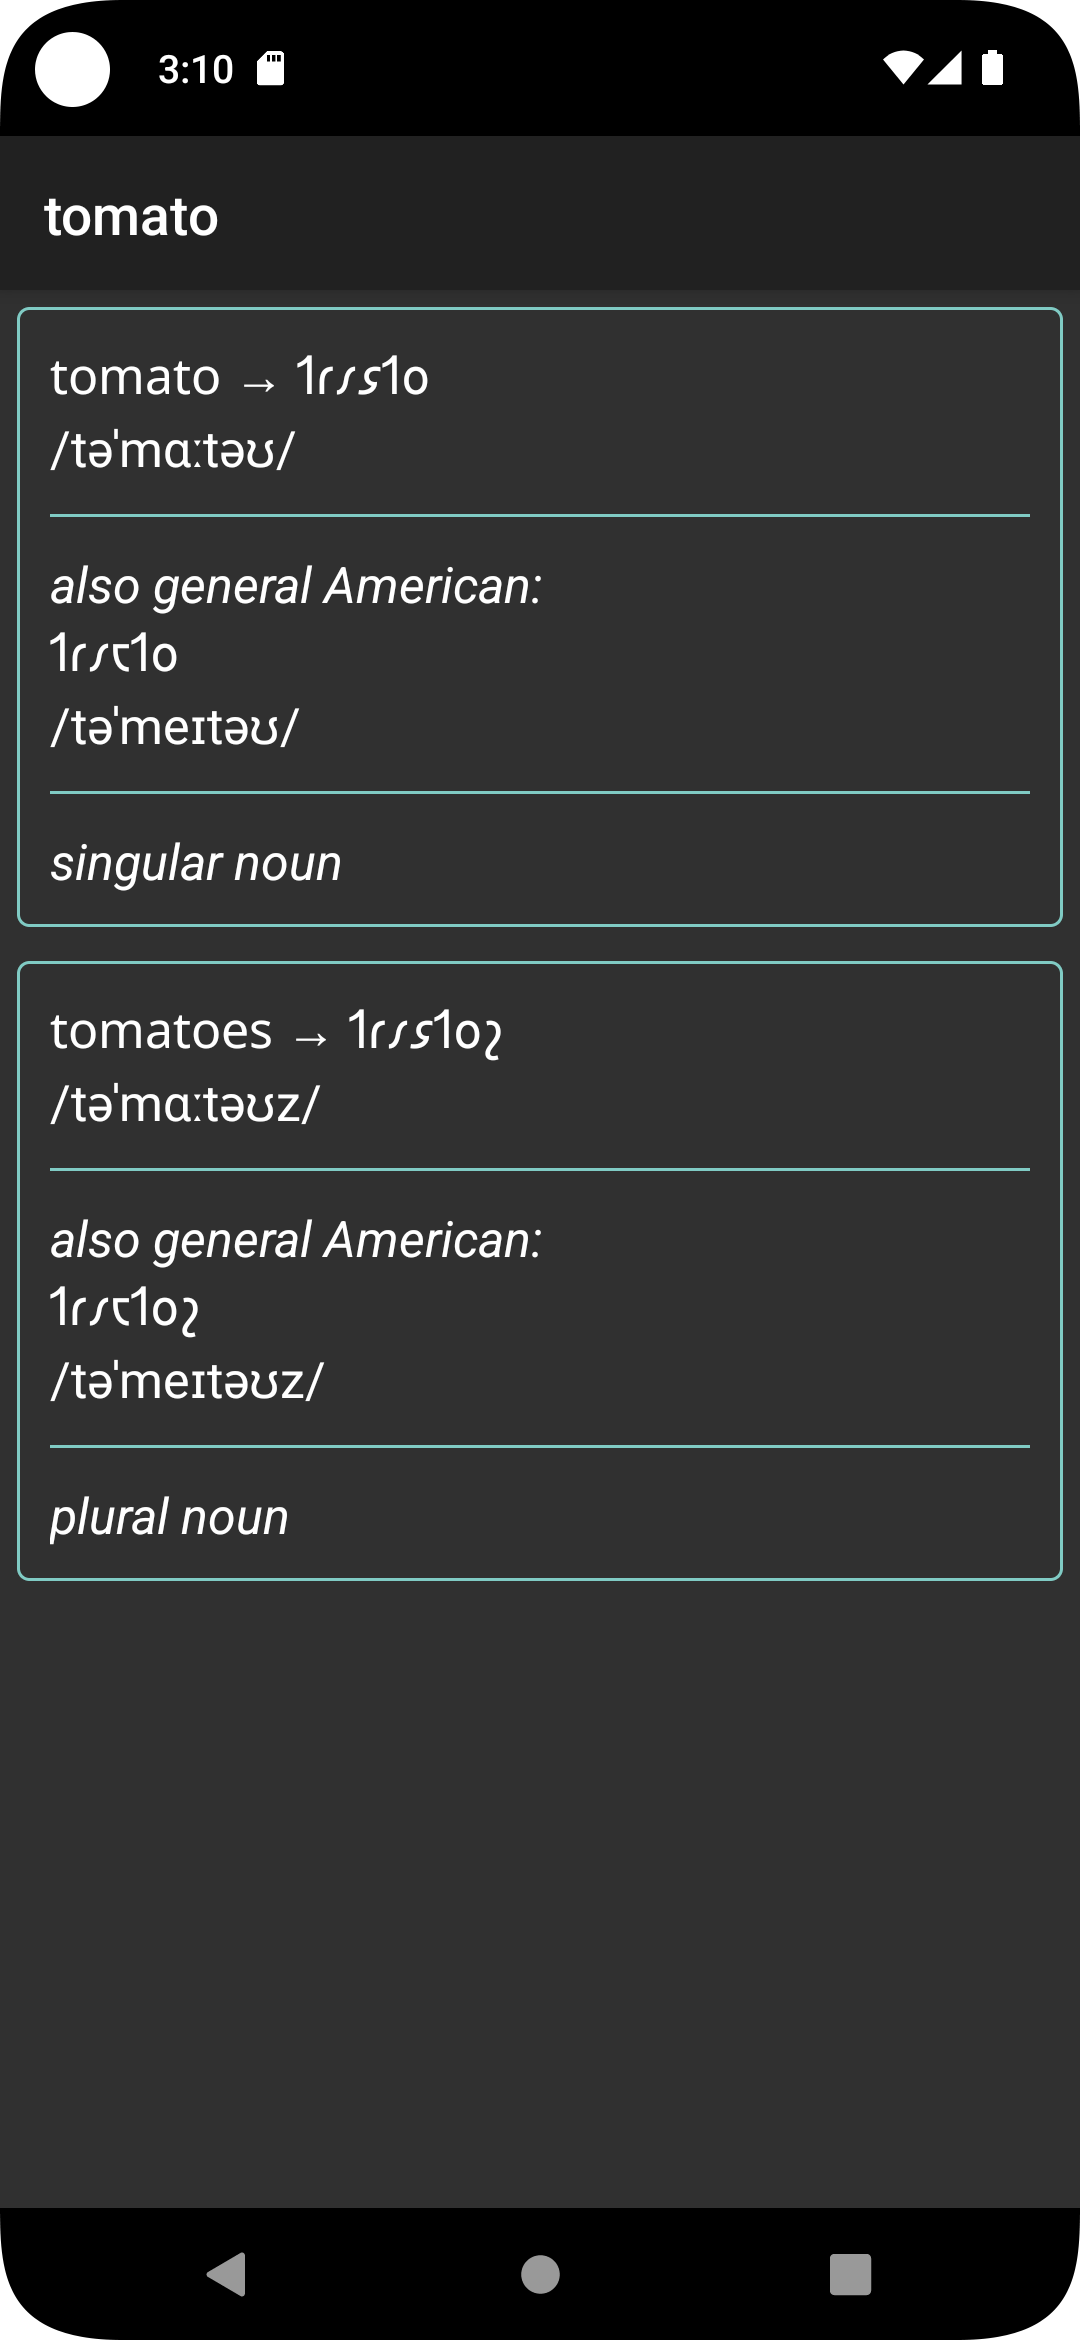The height and width of the screenshot is (2340, 1080).
Task: Tap the battery status icon
Action: click(x=992, y=68)
